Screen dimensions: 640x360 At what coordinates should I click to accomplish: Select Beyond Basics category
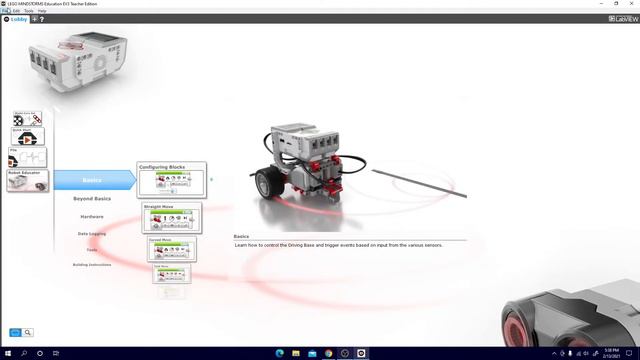tap(92, 199)
